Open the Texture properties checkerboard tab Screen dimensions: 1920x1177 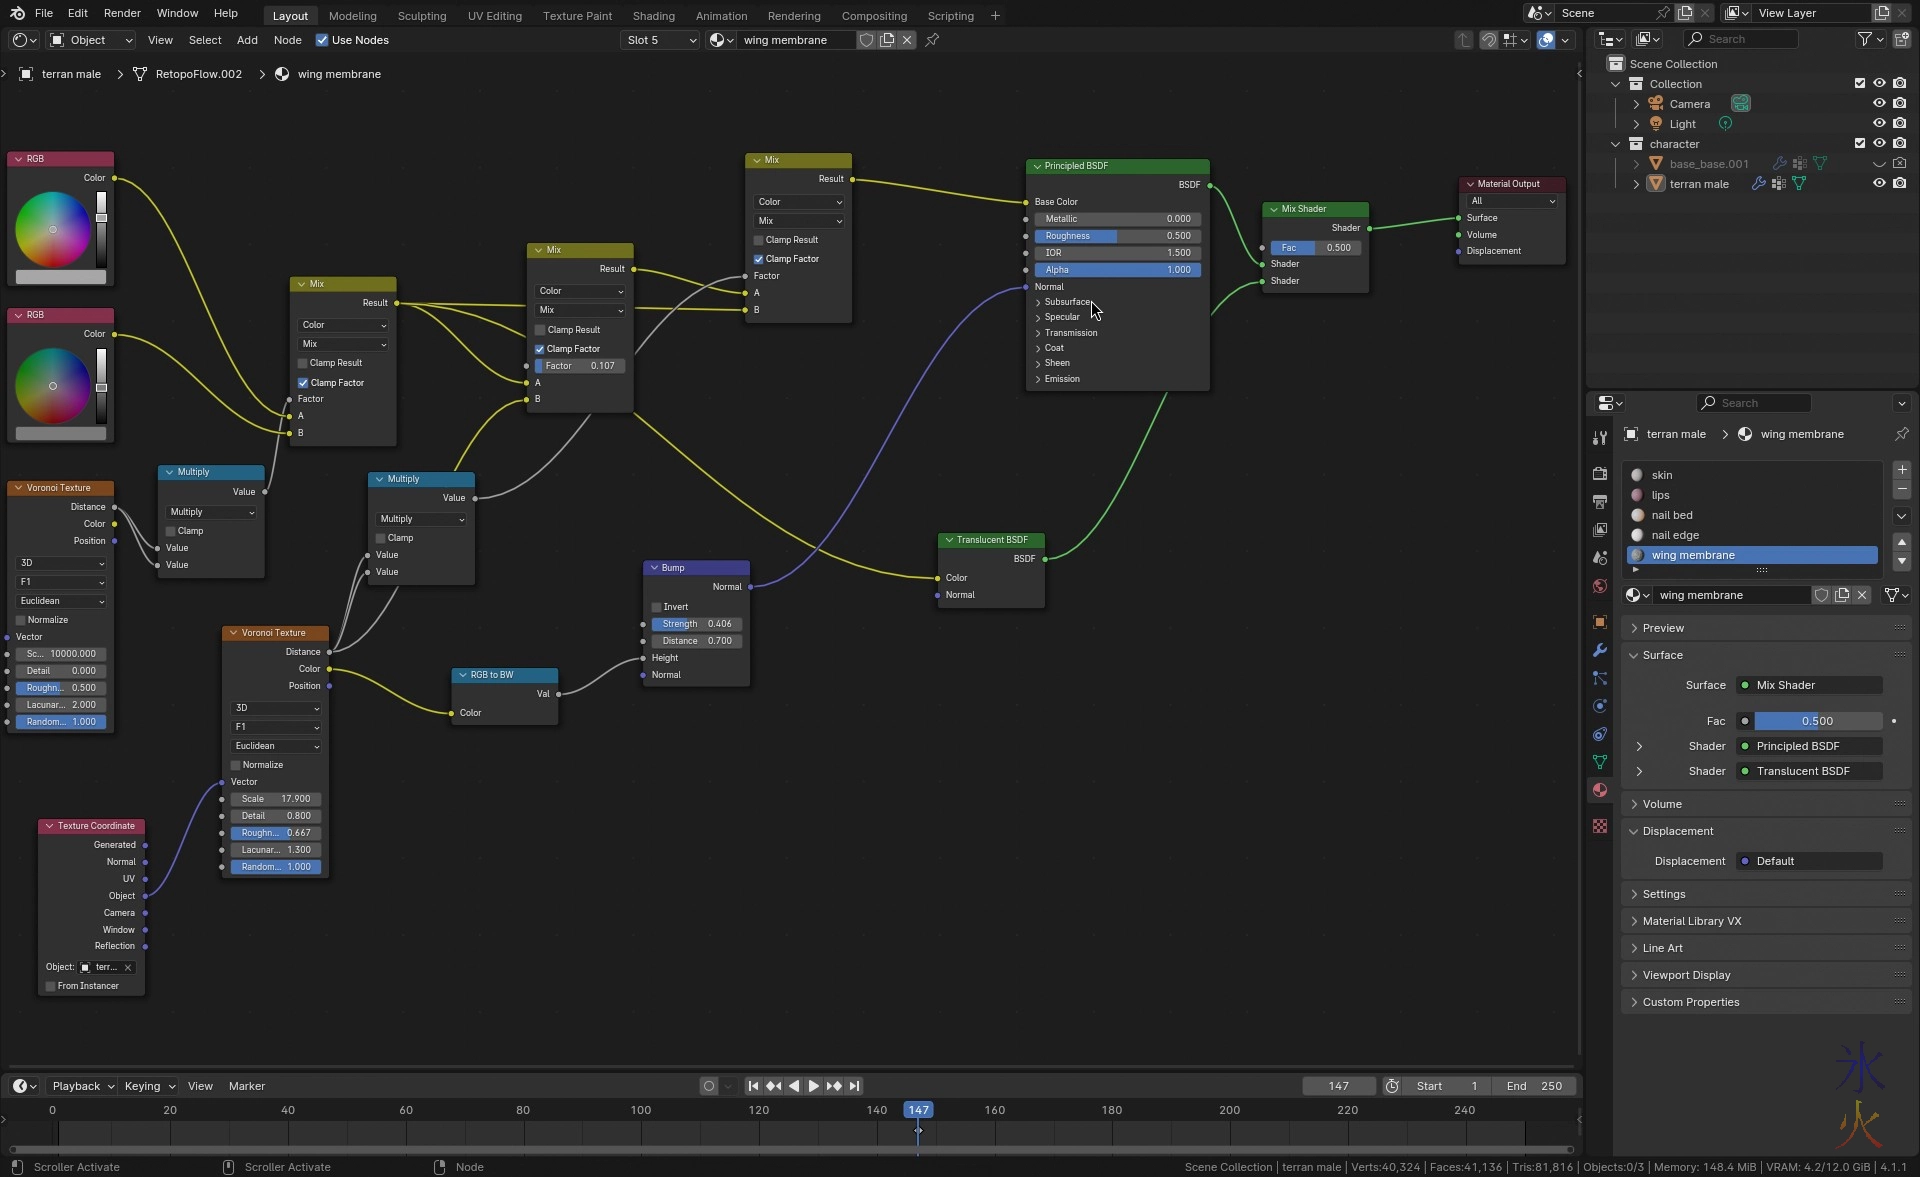point(1600,826)
